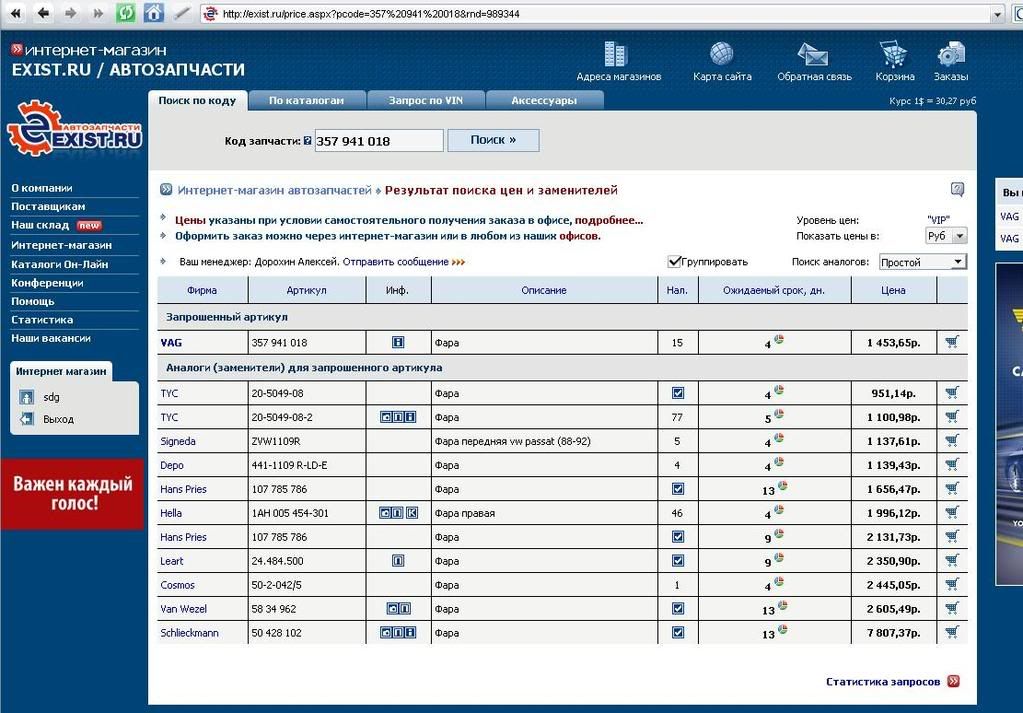The height and width of the screenshot is (713, 1023).
Task: Click availability checkbox for Van Wezel row
Action: click(x=678, y=608)
